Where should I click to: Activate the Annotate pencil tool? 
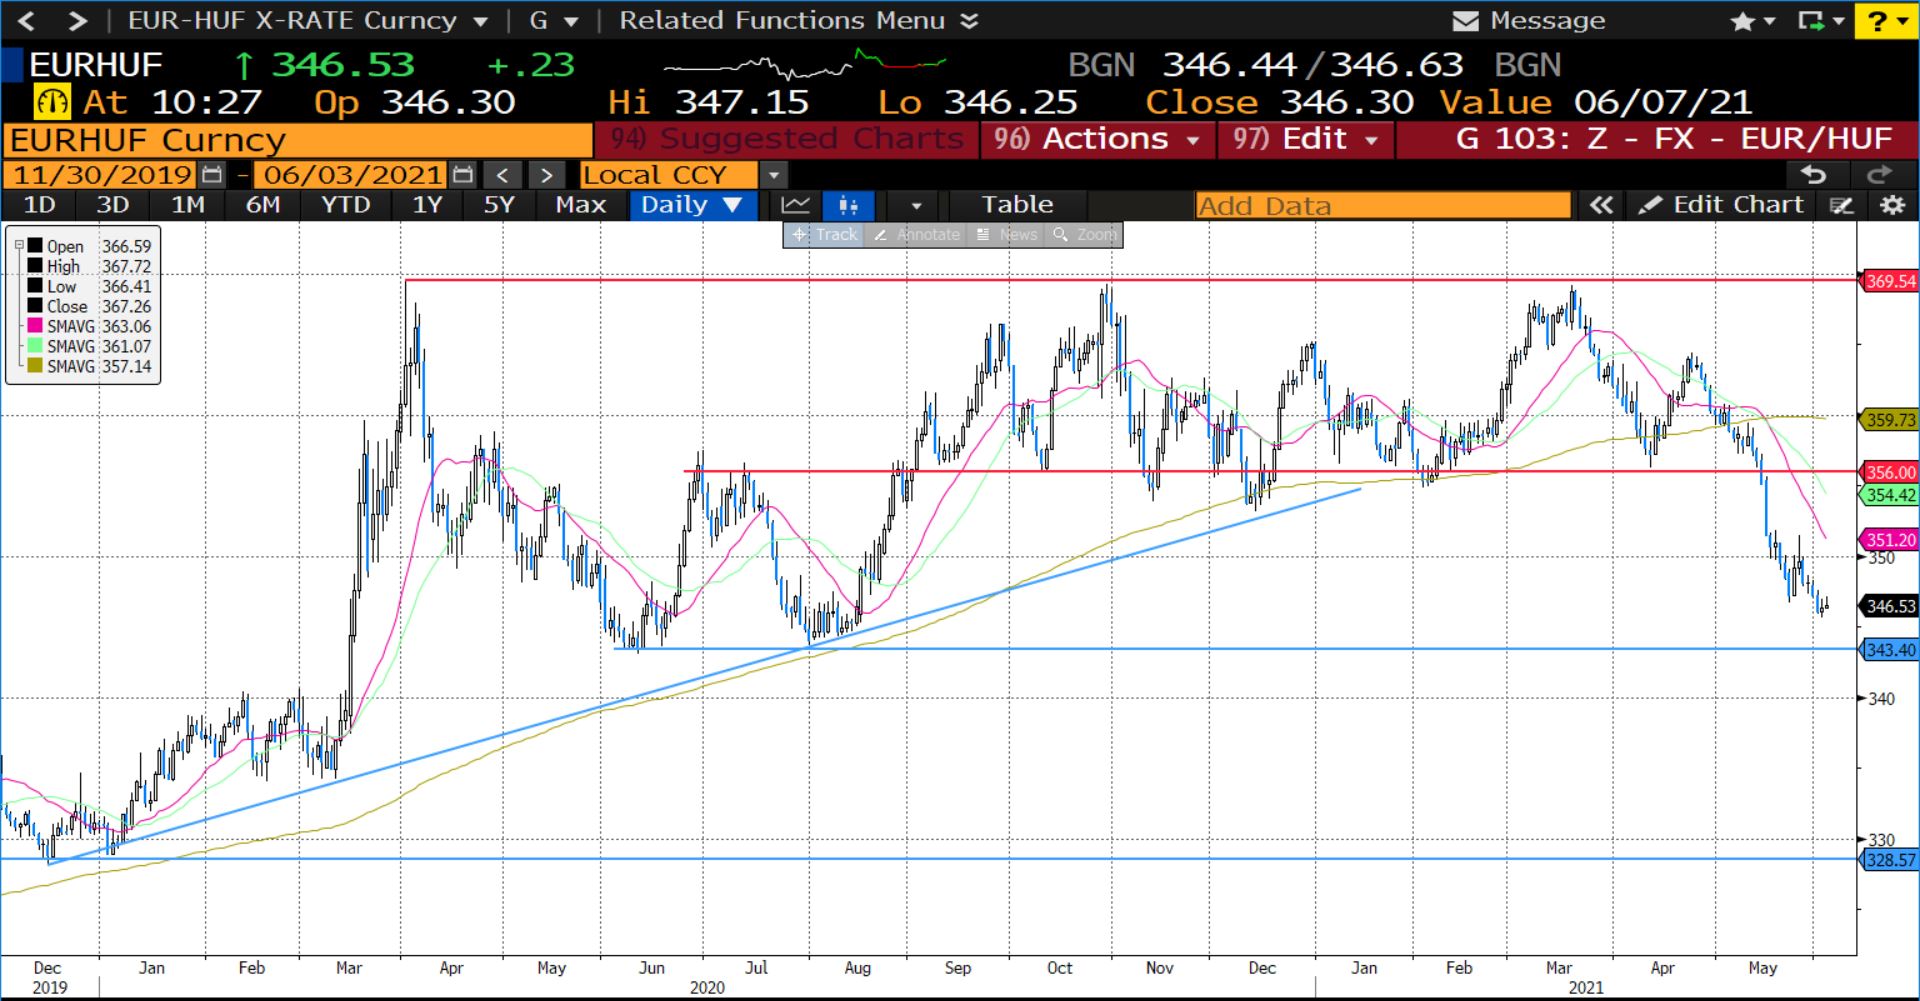[x=916, y=234]
